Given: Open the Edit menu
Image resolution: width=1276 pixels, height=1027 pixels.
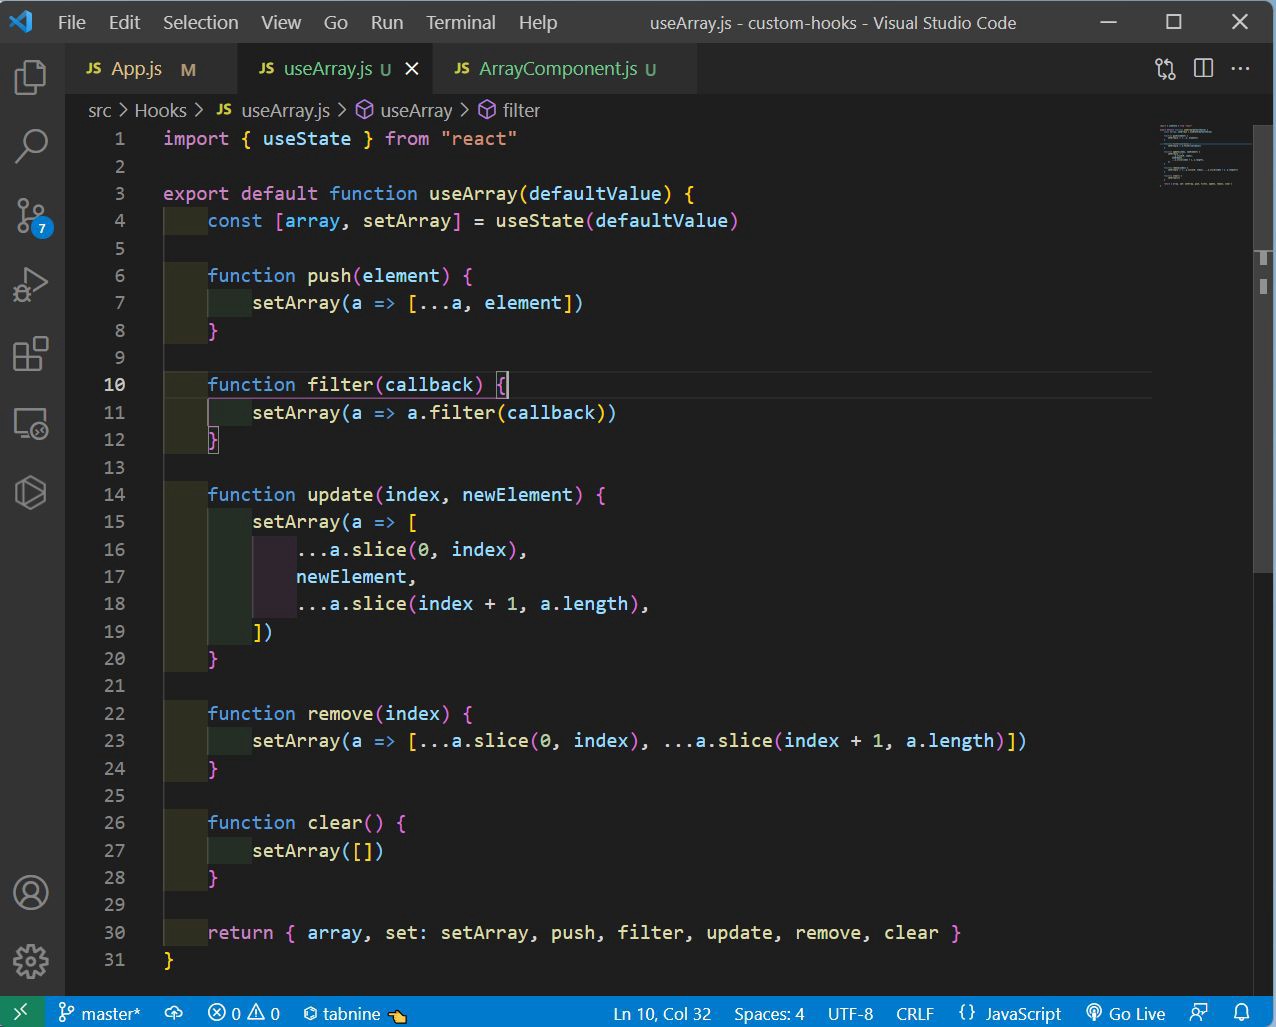Looking at the screenshot, I should tap(125, 22).
